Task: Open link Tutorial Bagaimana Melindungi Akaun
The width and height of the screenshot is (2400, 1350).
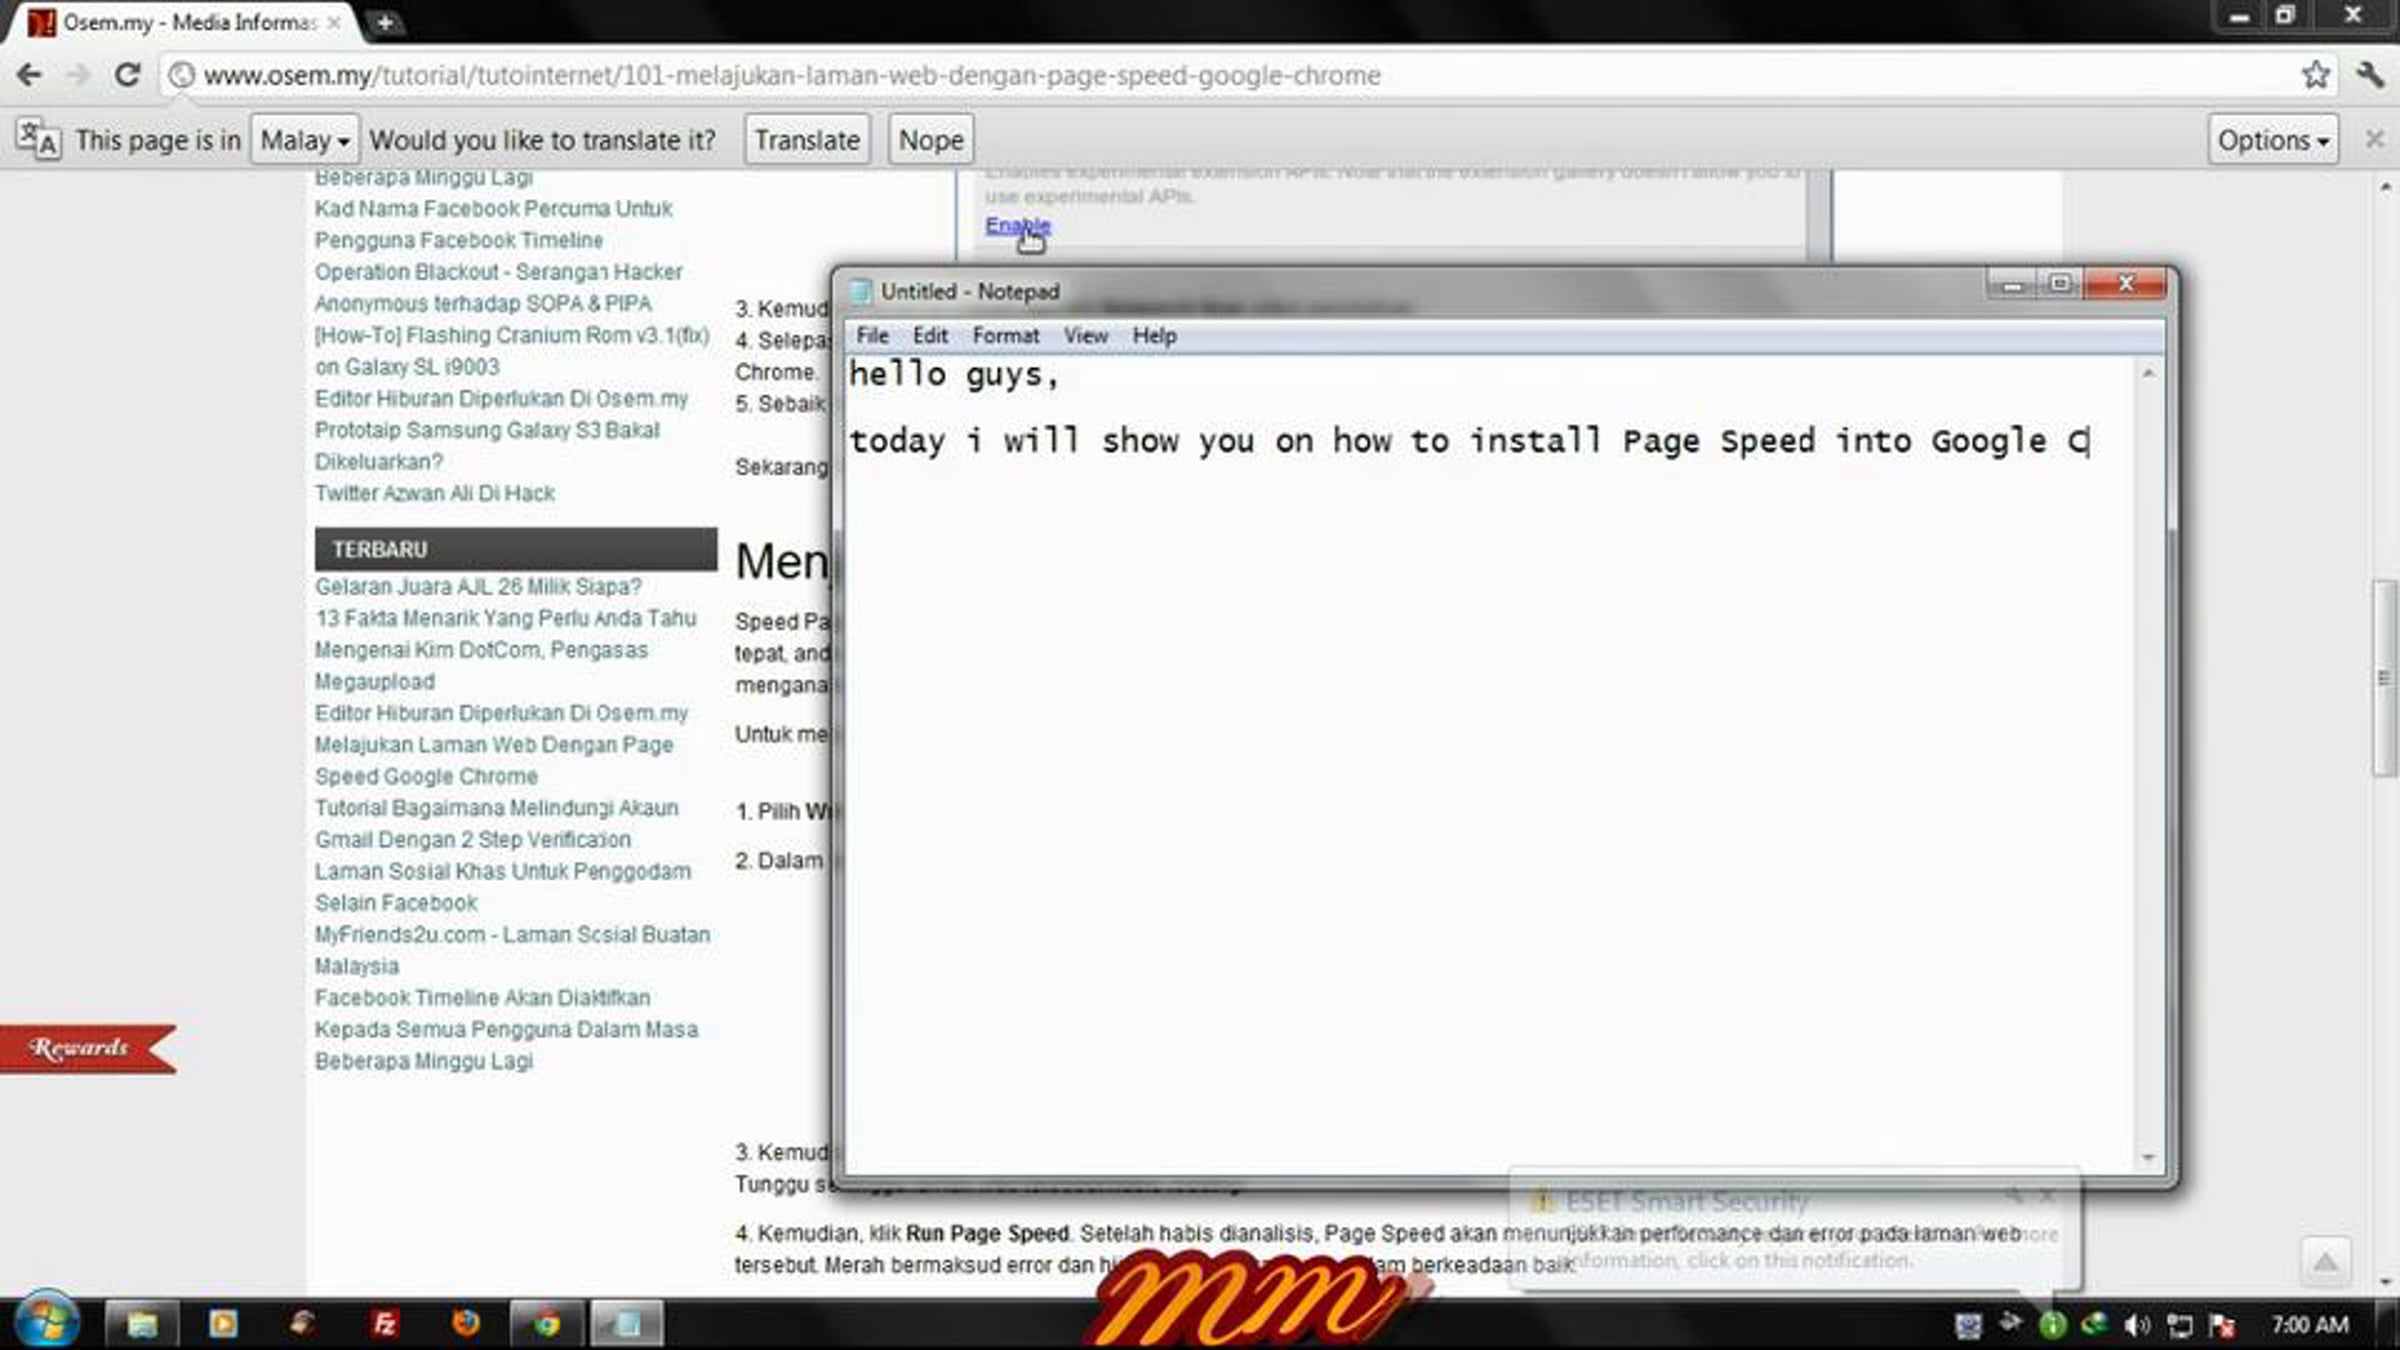Action: point(496,808)
